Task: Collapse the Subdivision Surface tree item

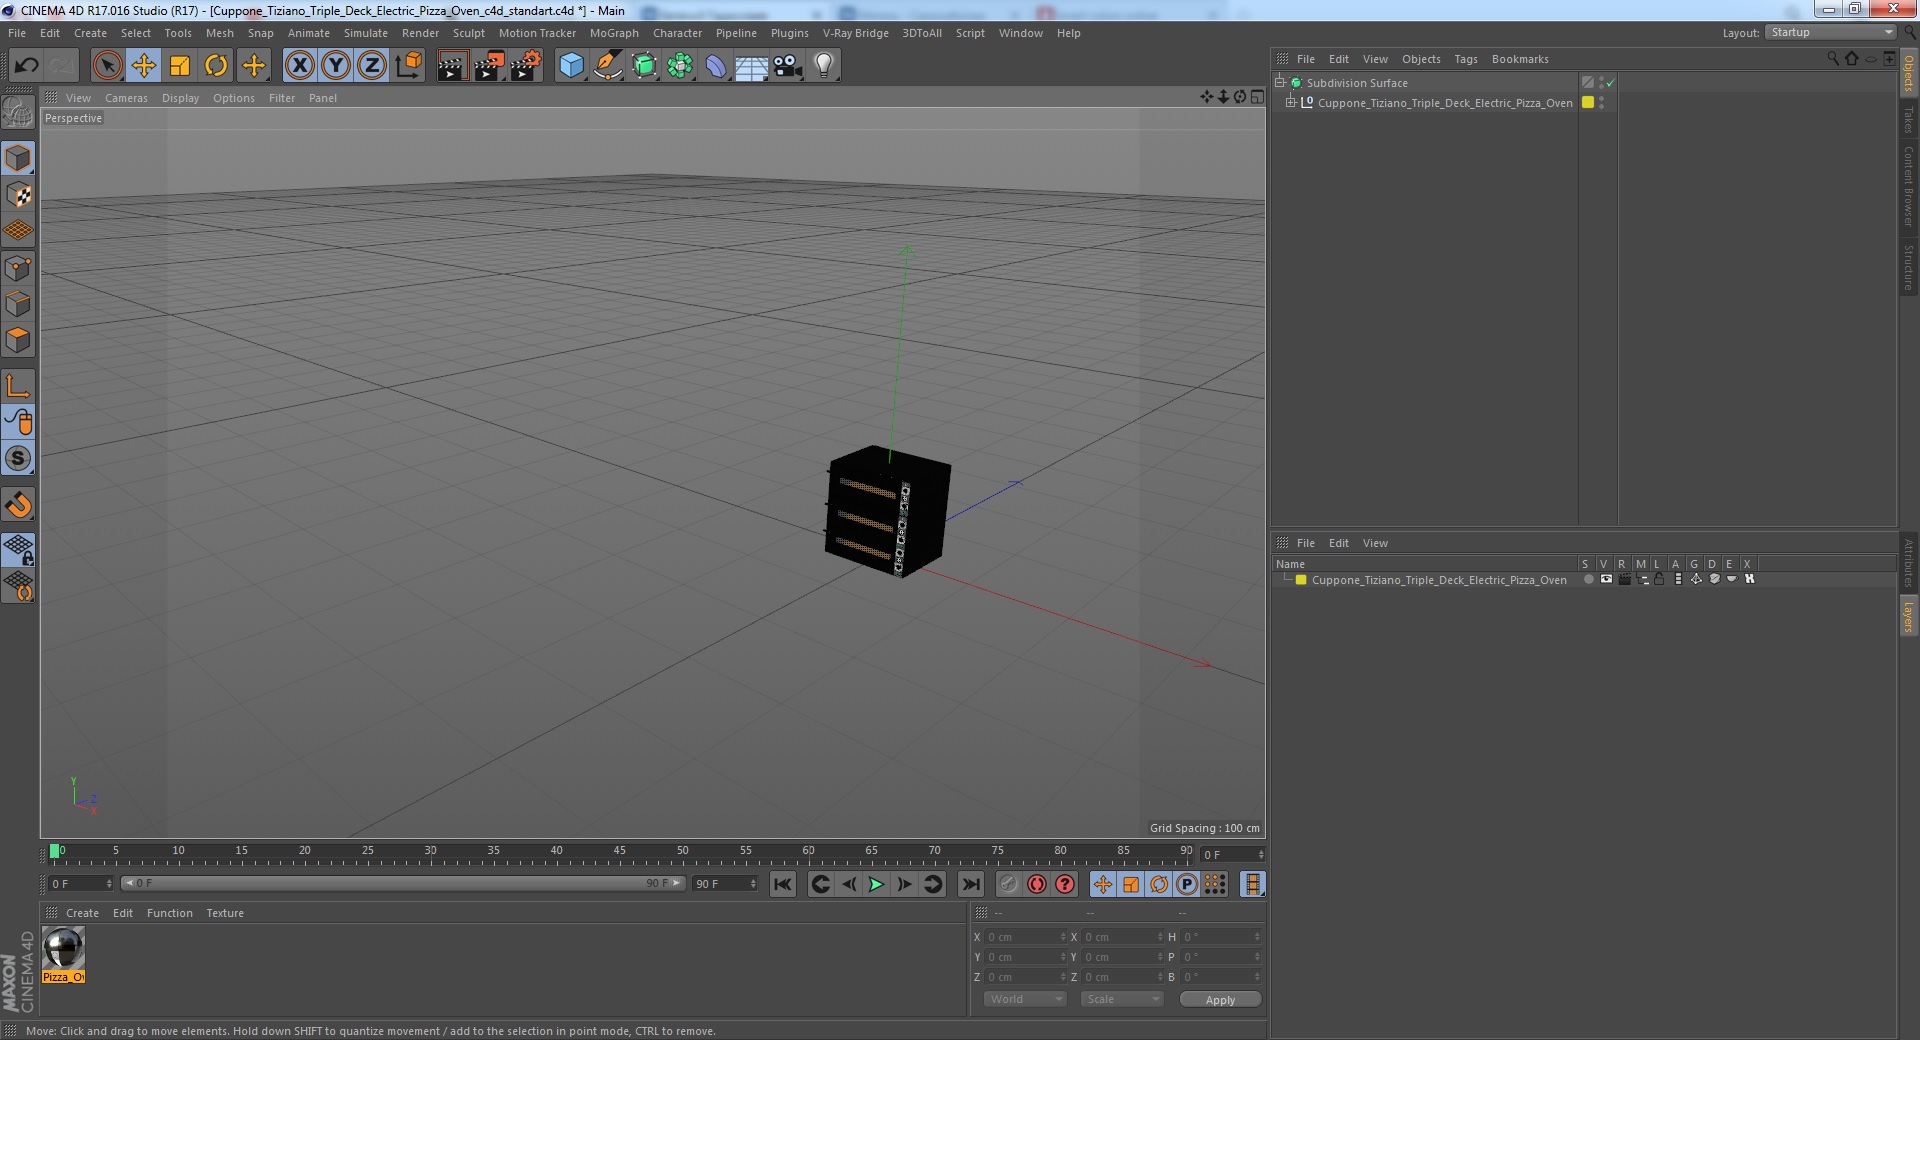Action: point(1279,83)
